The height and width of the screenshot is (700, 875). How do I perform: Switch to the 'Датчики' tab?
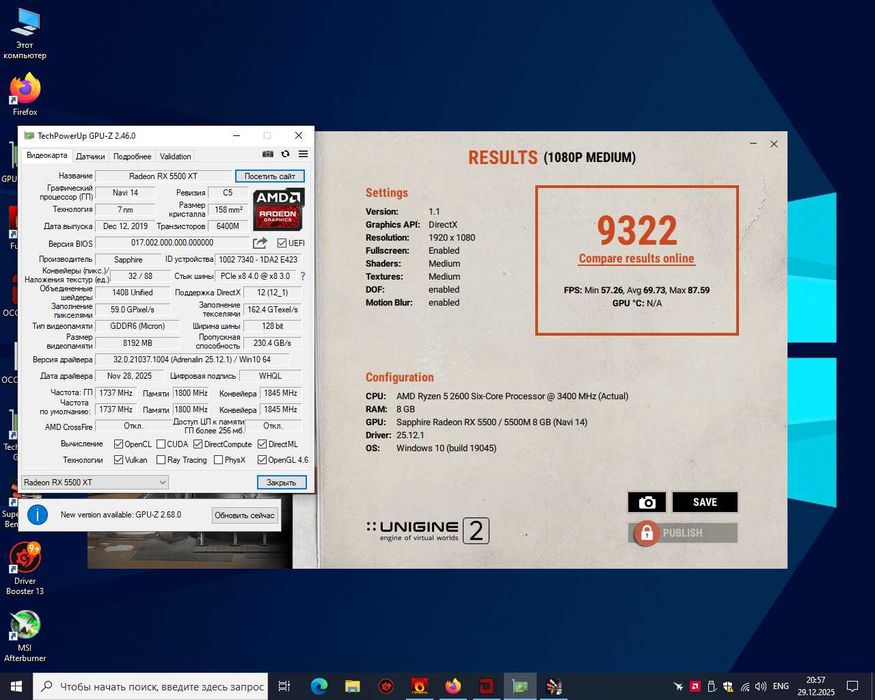pyautogui.click(x=90, y=156)
